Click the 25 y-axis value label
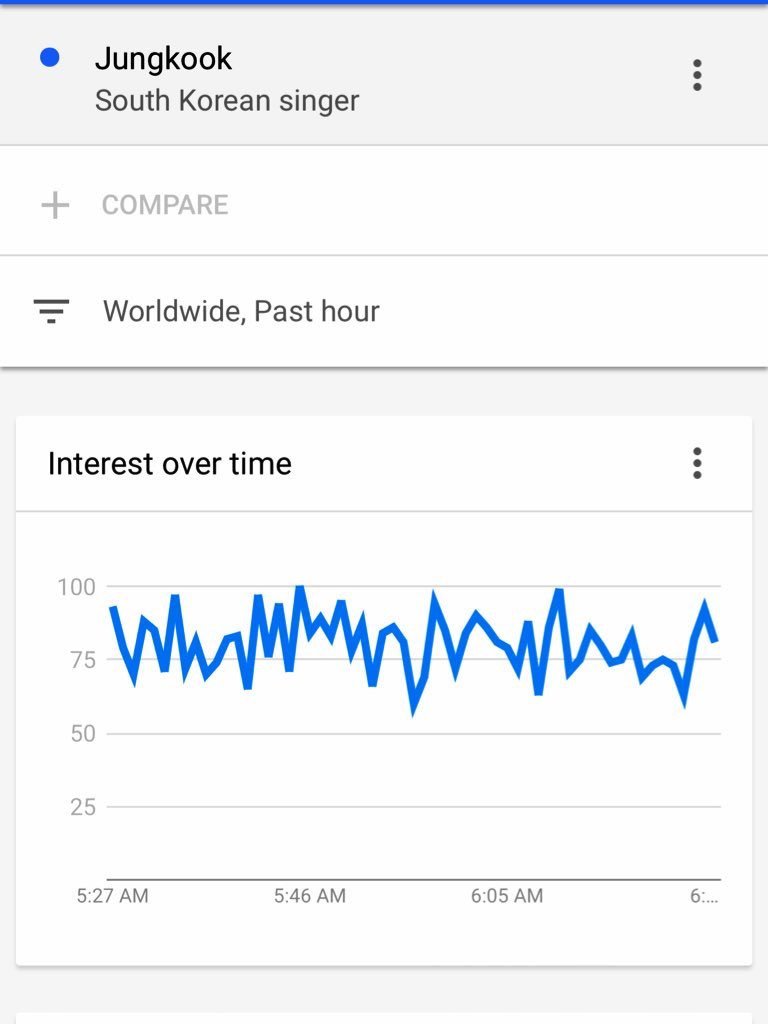The width and height of the screenshot is (768, 1024). tap(82, 807)
